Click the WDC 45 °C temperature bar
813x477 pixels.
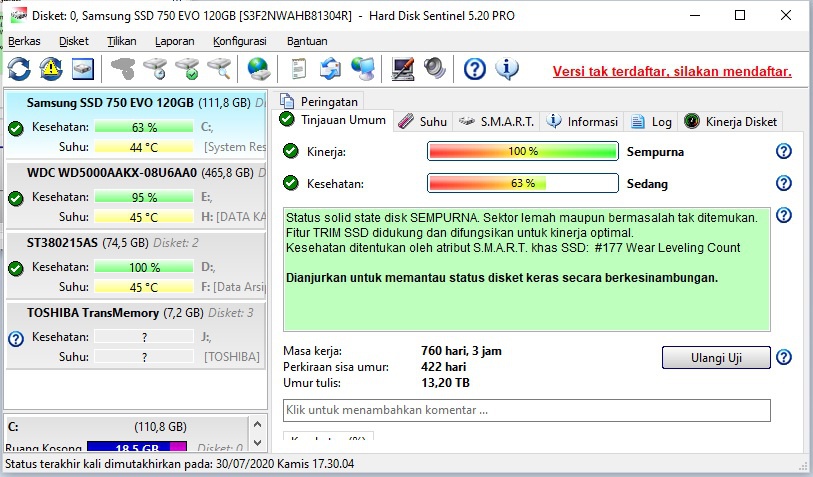(x=144, y=217)
